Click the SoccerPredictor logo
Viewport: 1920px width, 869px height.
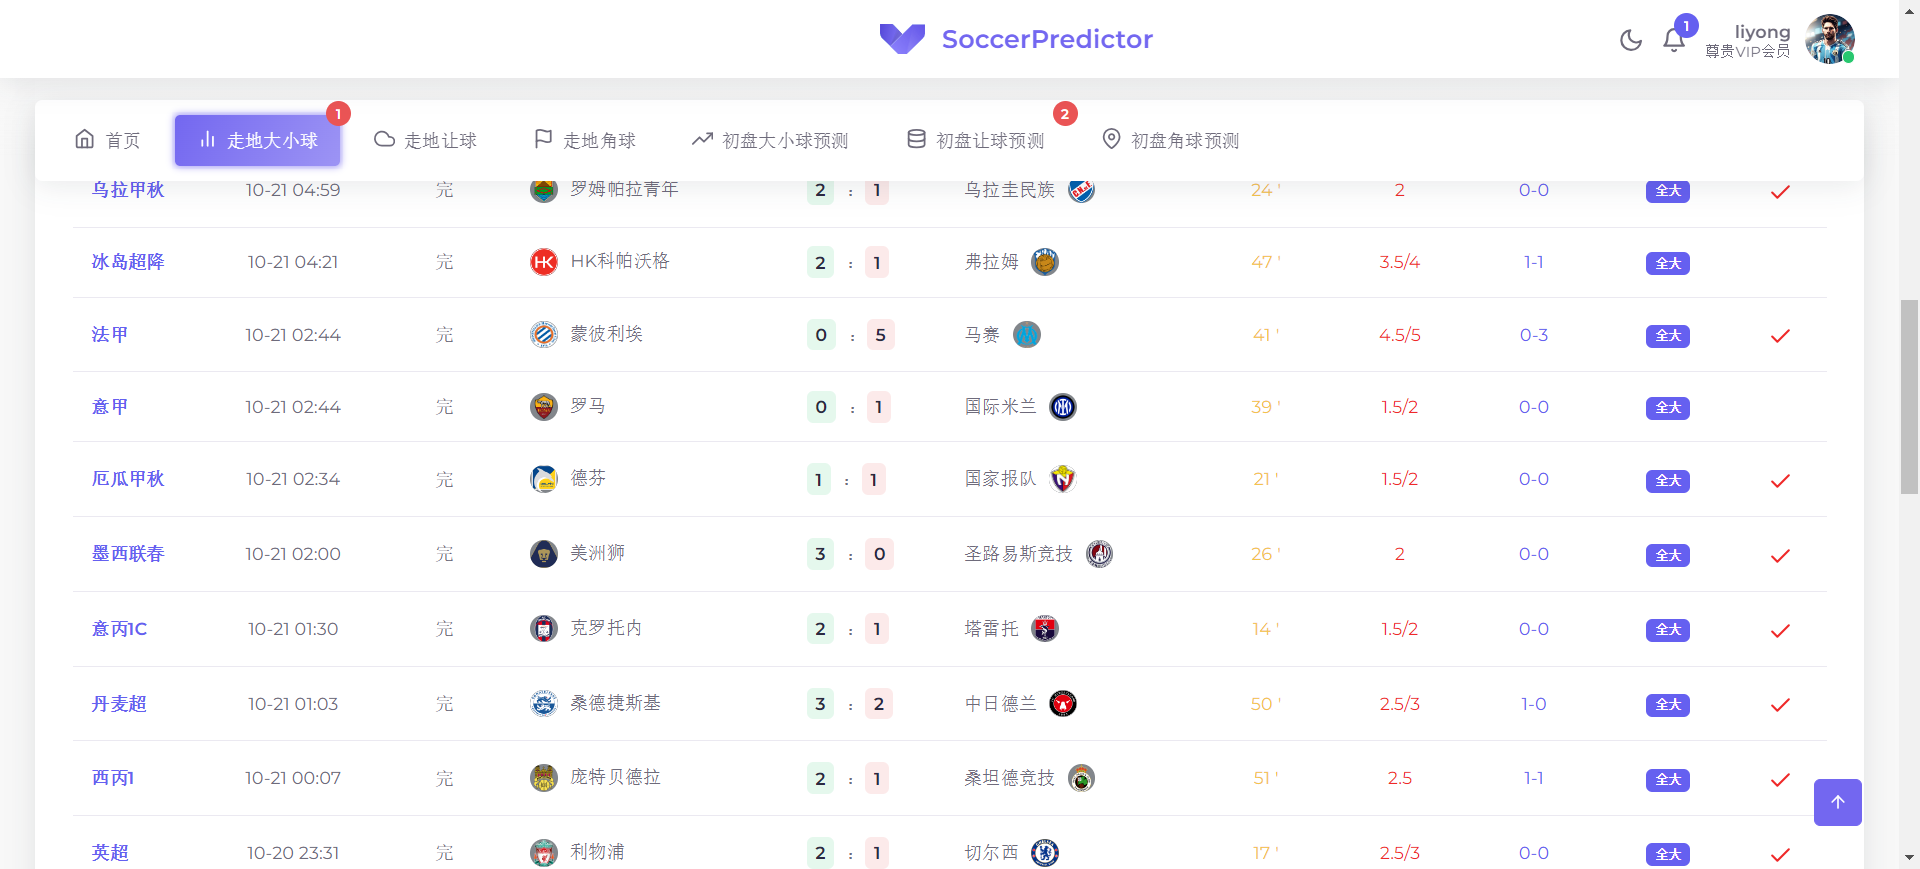(x=1016, y=39)
